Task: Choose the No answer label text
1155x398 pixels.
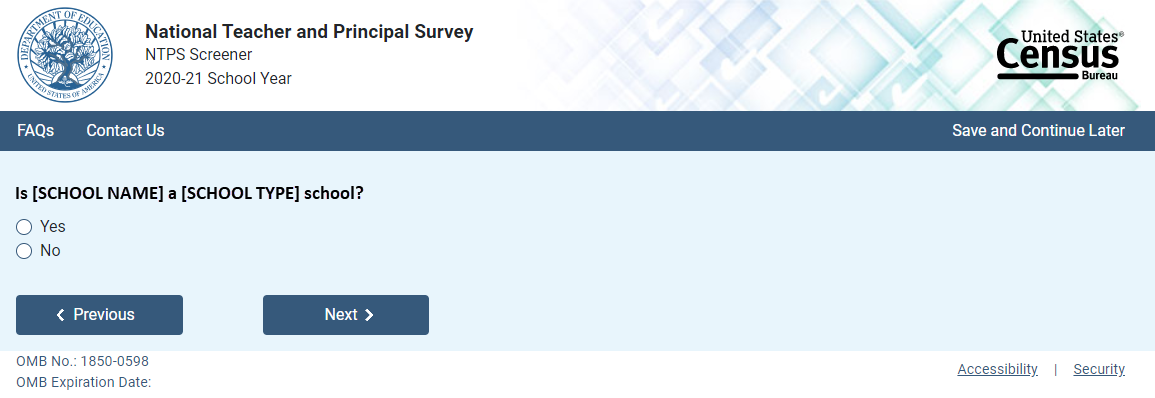Action: (50, 251)
